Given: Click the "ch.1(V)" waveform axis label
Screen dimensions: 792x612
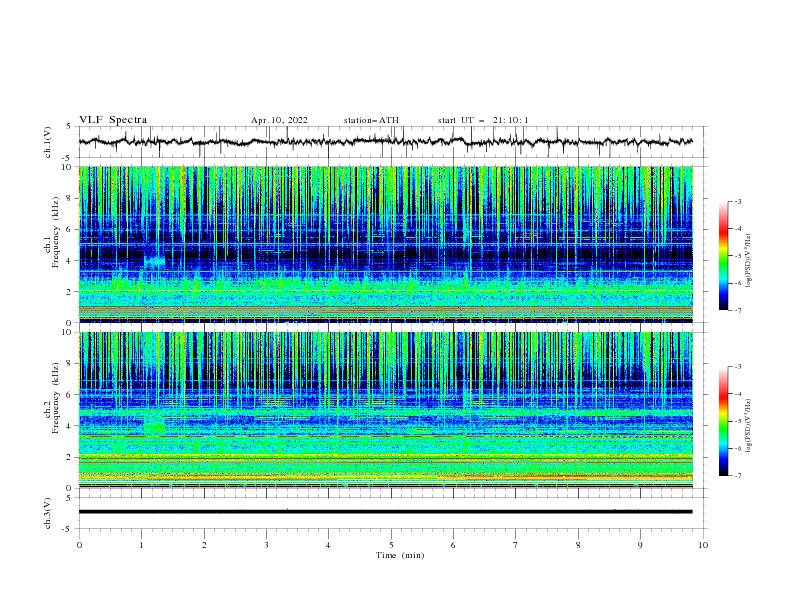Looking at the screenshot, I should 48,142.
